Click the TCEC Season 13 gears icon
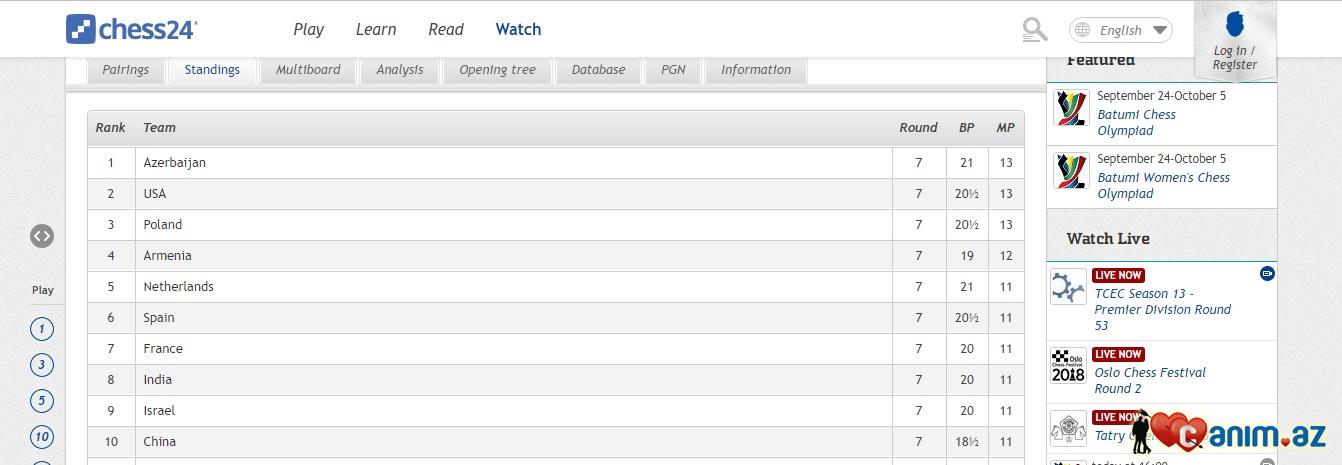The height and width of the screenshot is (465, 1342). pos(1068,287)
